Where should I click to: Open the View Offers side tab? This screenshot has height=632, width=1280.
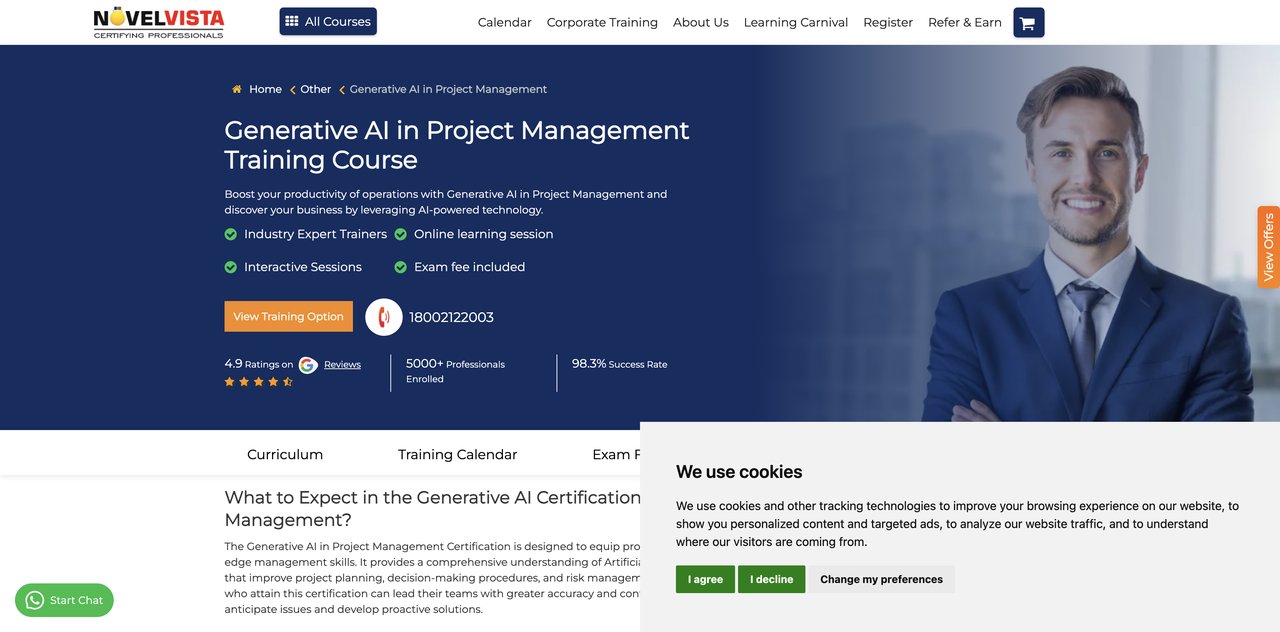click(1268, 247)
